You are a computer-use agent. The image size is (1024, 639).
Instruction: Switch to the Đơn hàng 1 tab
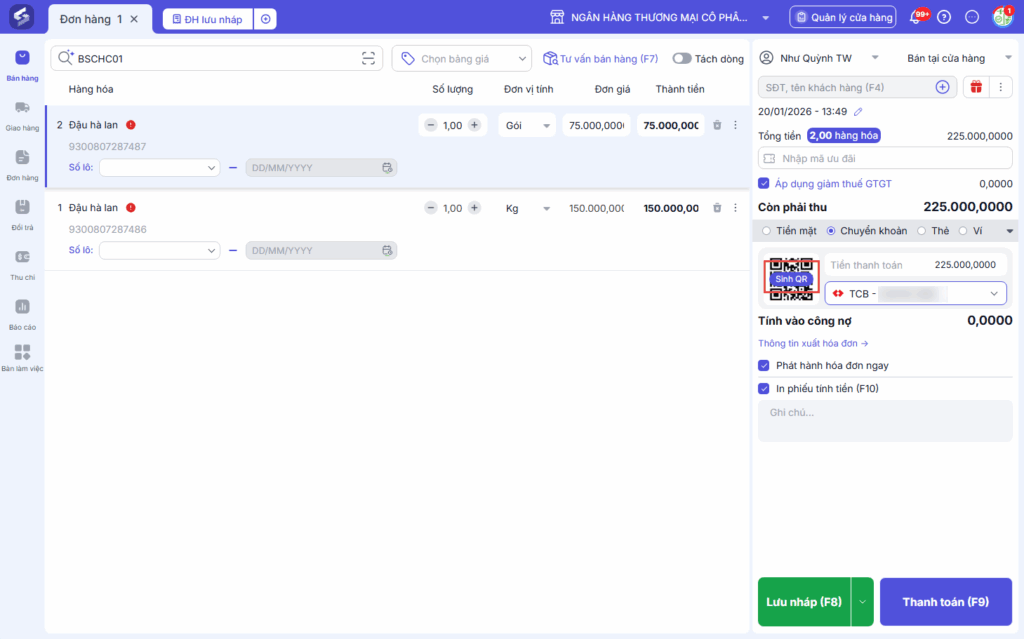[91, 19]
